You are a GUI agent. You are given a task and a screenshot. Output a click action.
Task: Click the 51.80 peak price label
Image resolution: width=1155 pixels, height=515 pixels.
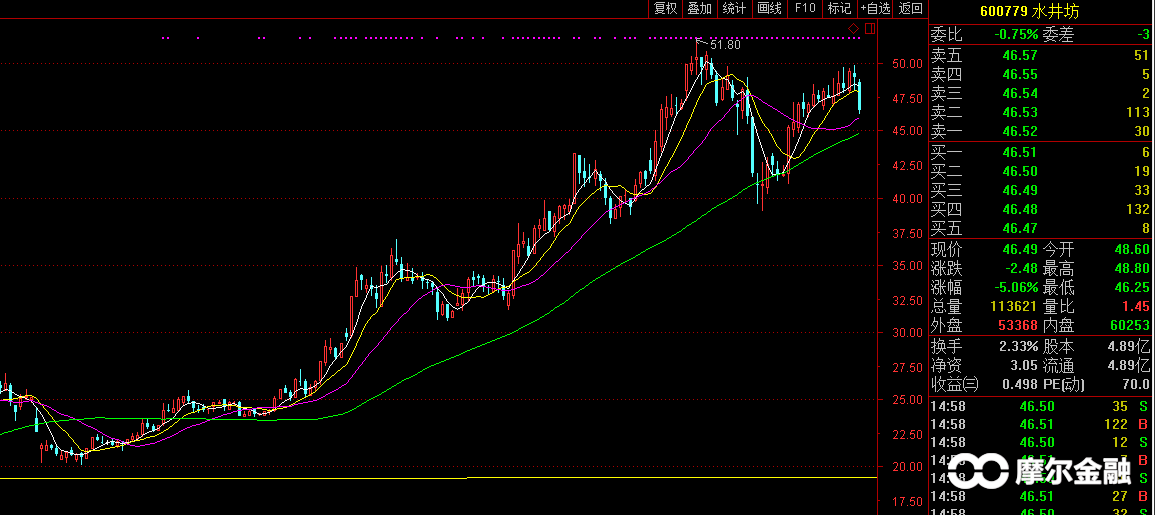tap(726, 45)
